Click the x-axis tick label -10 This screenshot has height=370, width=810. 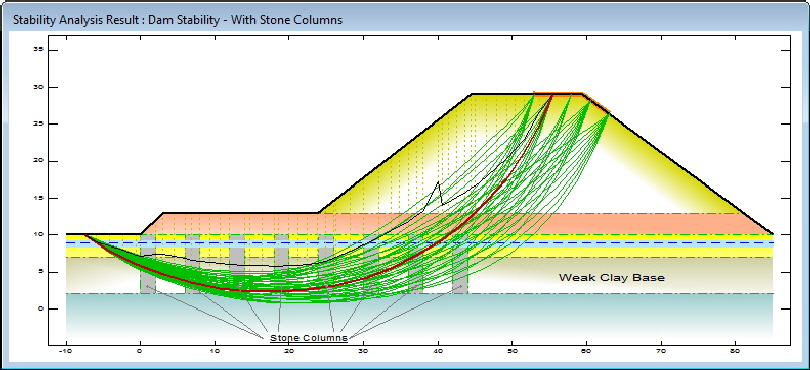tap(66, 351)
